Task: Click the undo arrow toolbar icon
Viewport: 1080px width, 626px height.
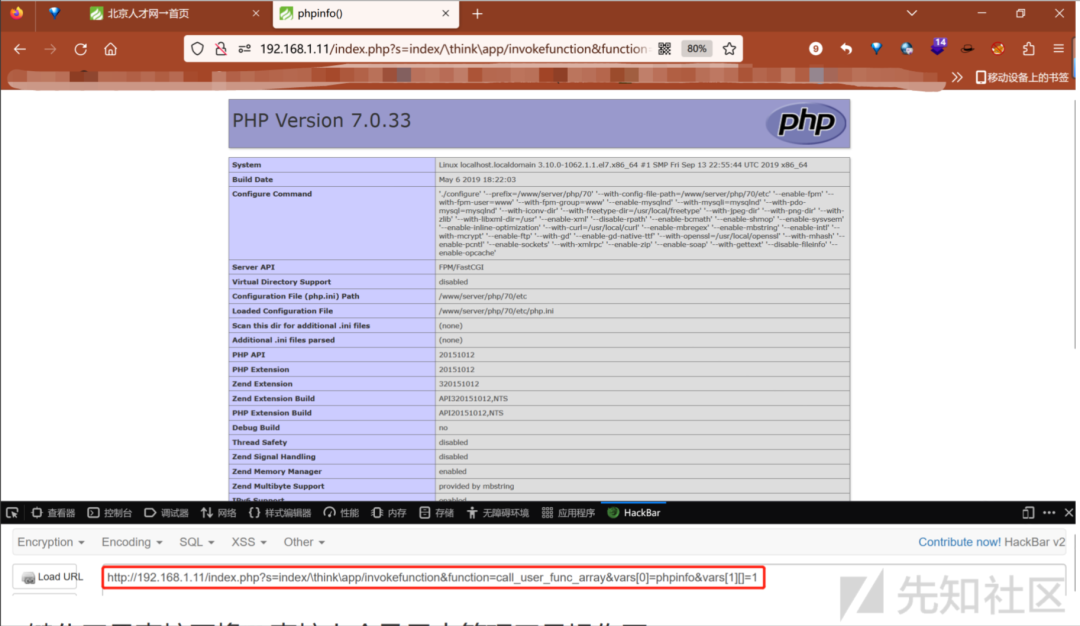Action: click(x=846, y=49)
